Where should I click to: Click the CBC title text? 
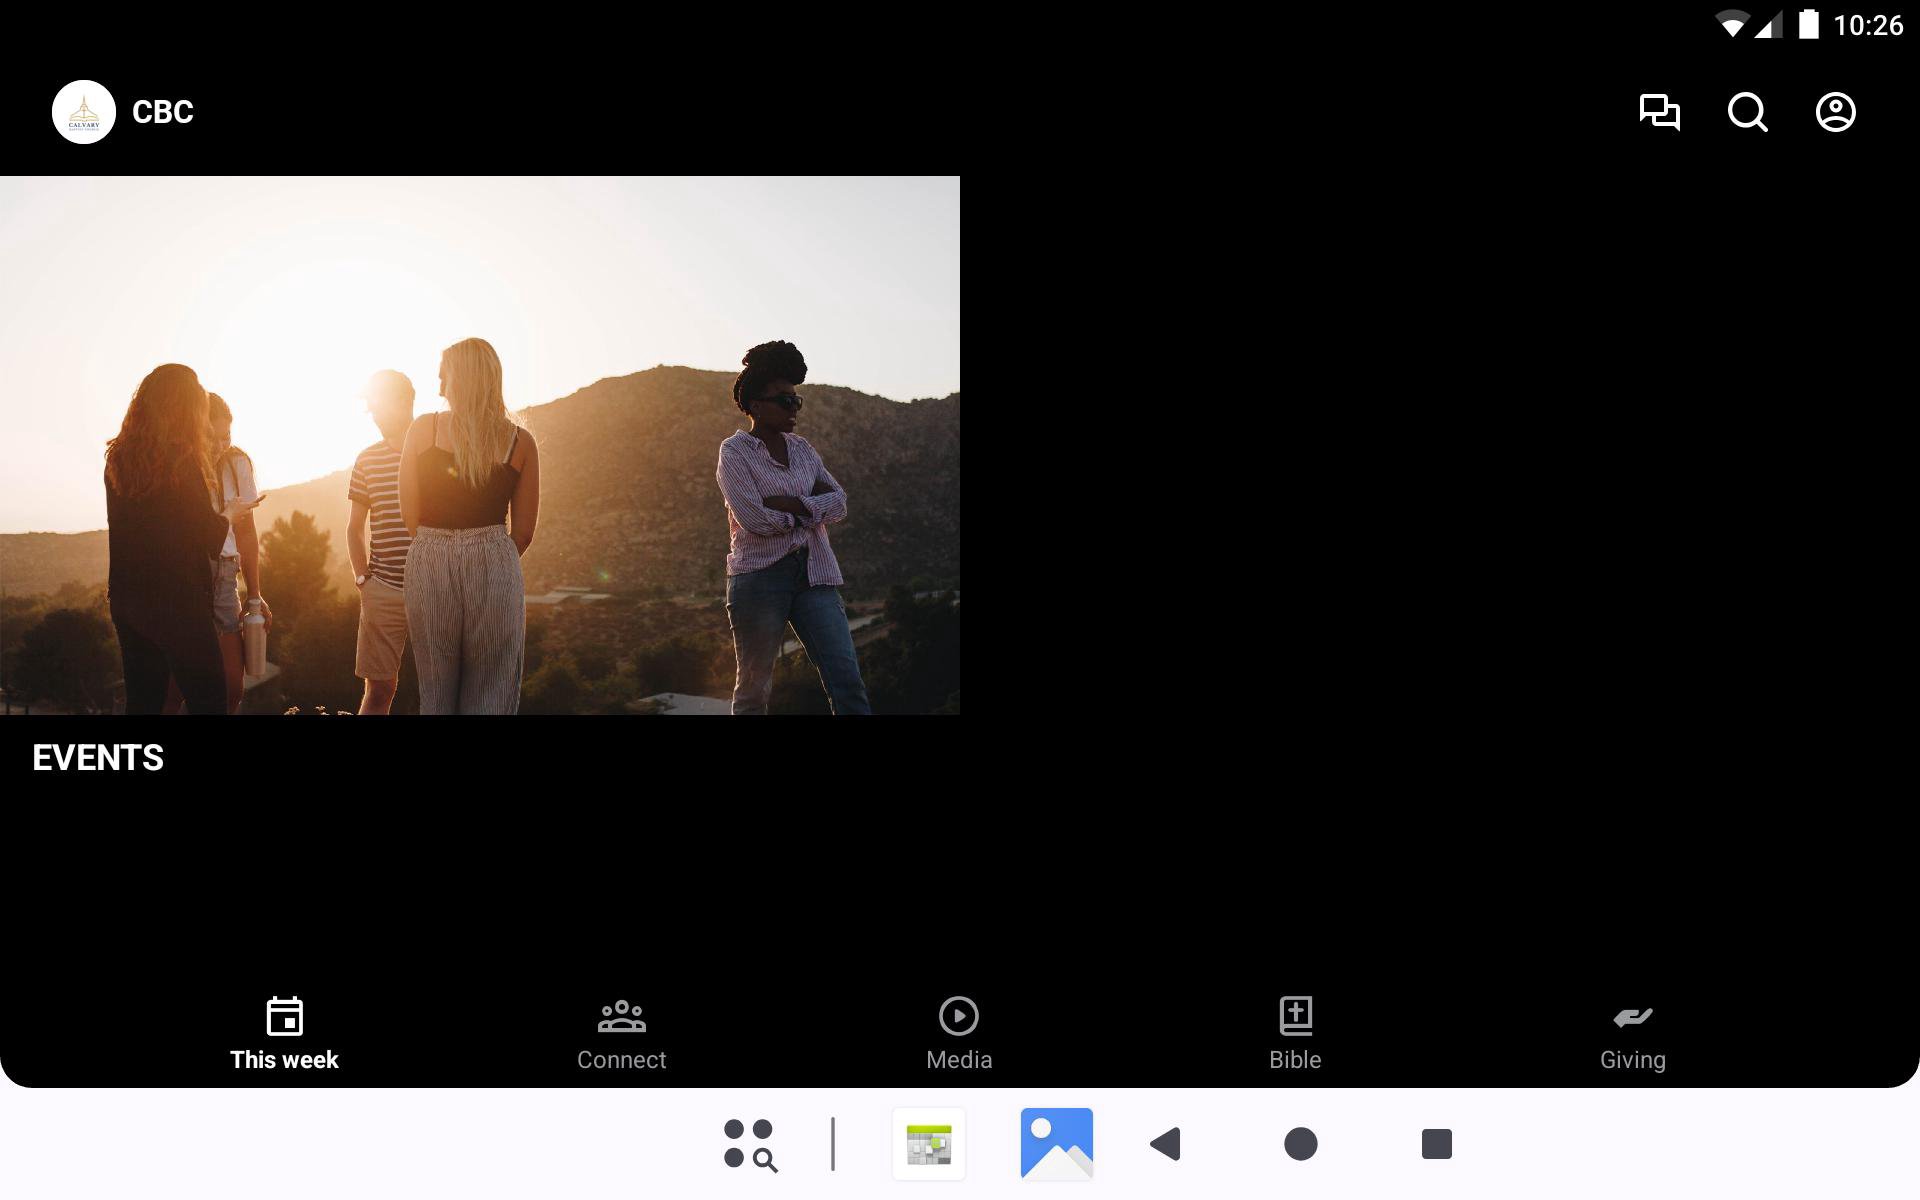pos(163,112)
